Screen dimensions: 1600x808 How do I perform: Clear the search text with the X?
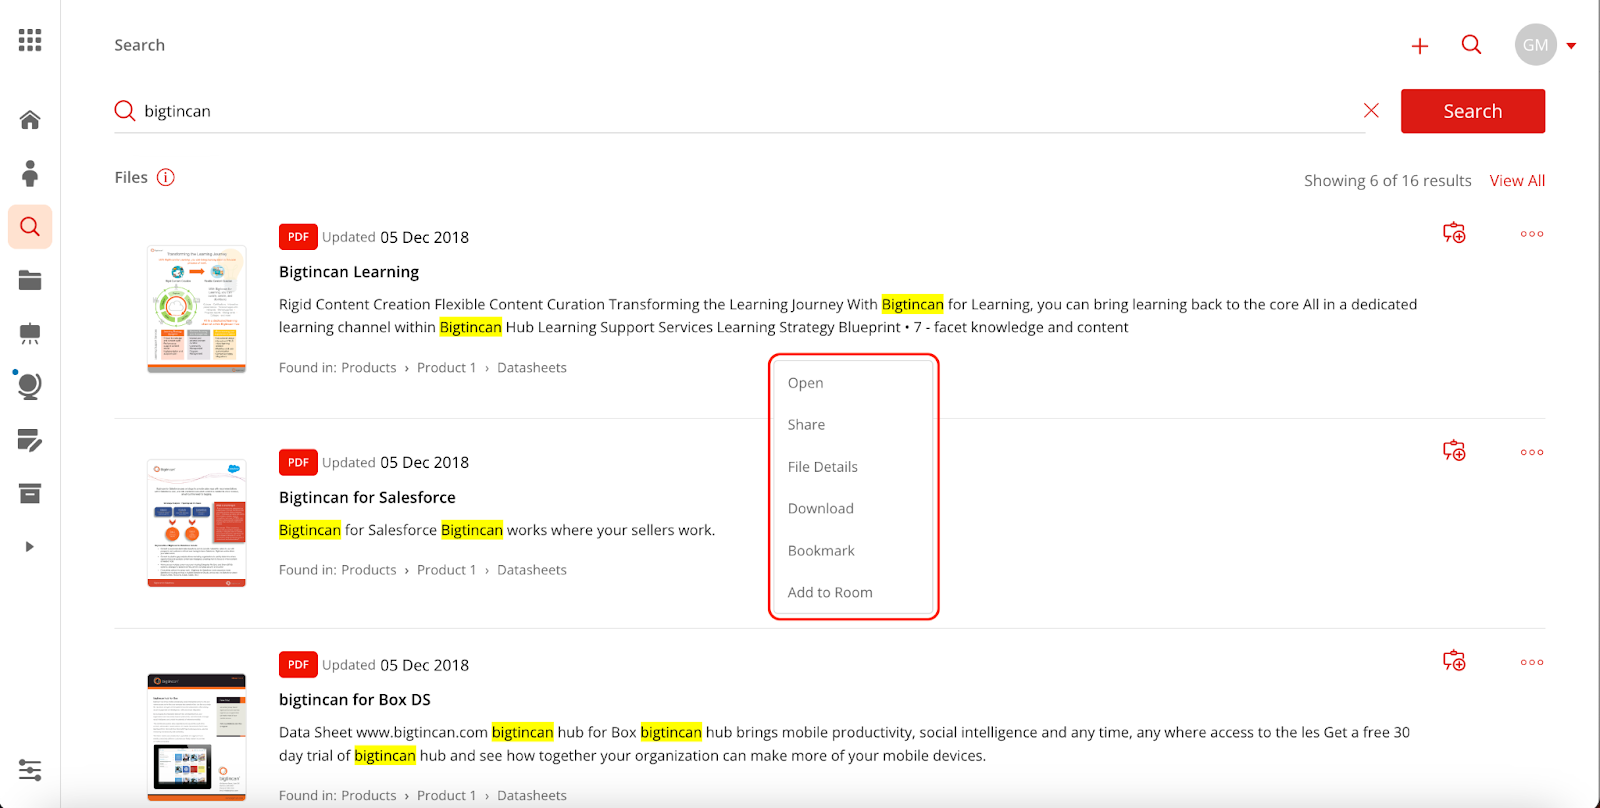(x=1371, y=111)
